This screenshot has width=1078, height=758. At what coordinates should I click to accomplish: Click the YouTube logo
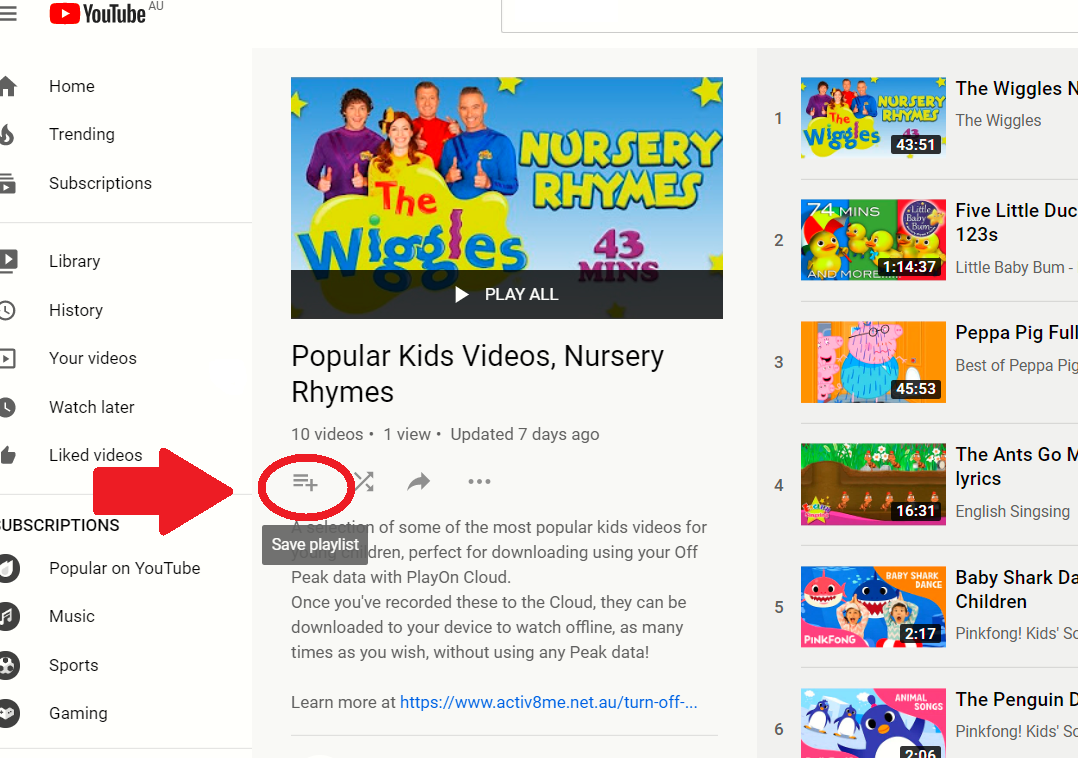(98, 14)
